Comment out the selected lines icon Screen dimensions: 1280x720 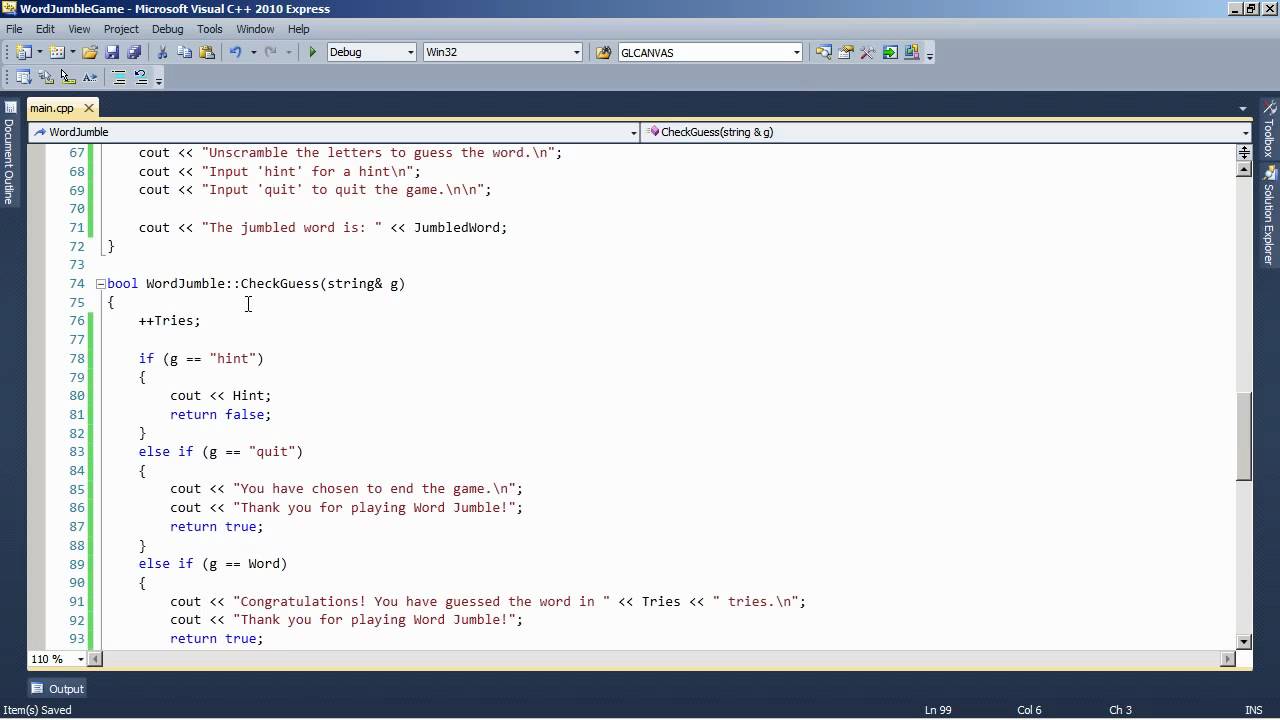click(119, 77)
